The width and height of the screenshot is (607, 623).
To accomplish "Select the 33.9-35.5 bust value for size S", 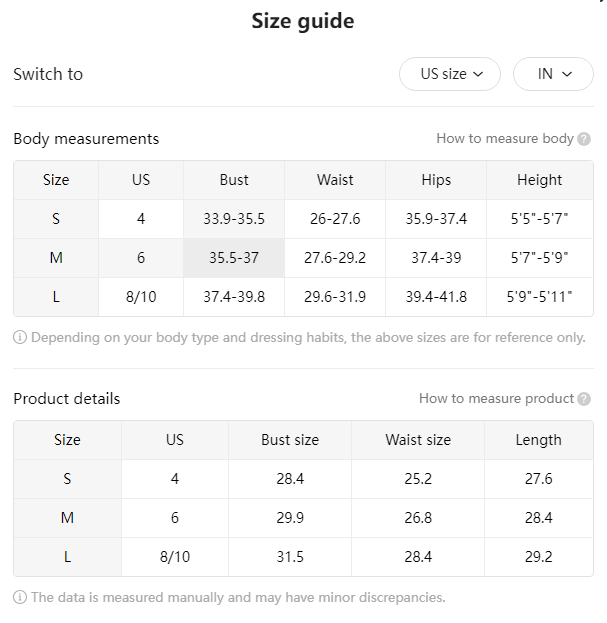I will tap(234, 219).
